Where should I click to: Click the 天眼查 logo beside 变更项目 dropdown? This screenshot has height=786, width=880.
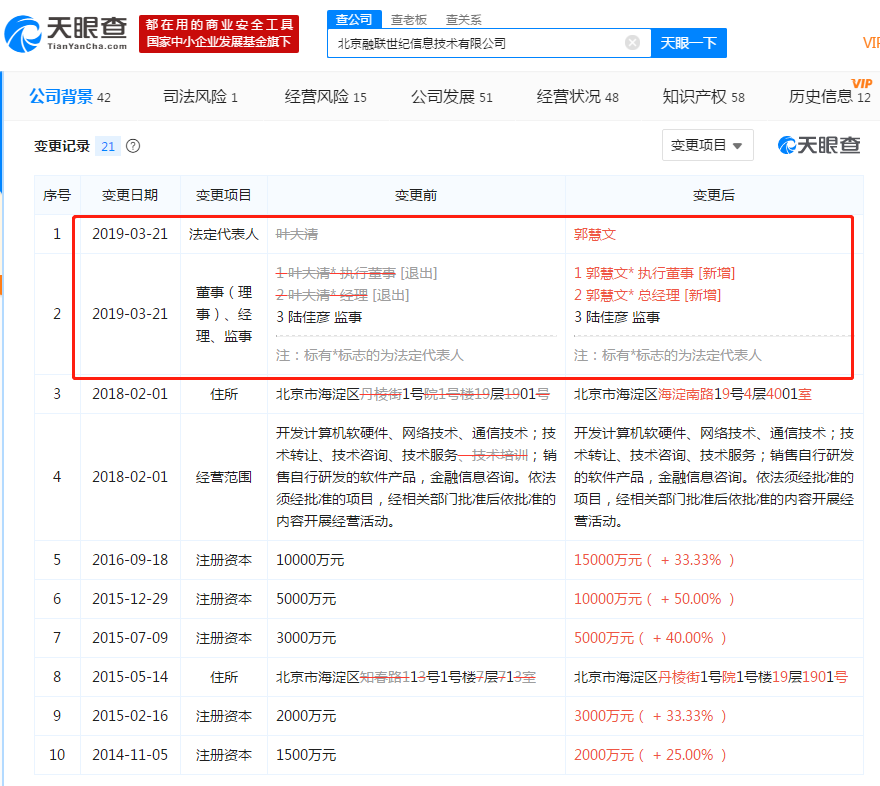816,146
